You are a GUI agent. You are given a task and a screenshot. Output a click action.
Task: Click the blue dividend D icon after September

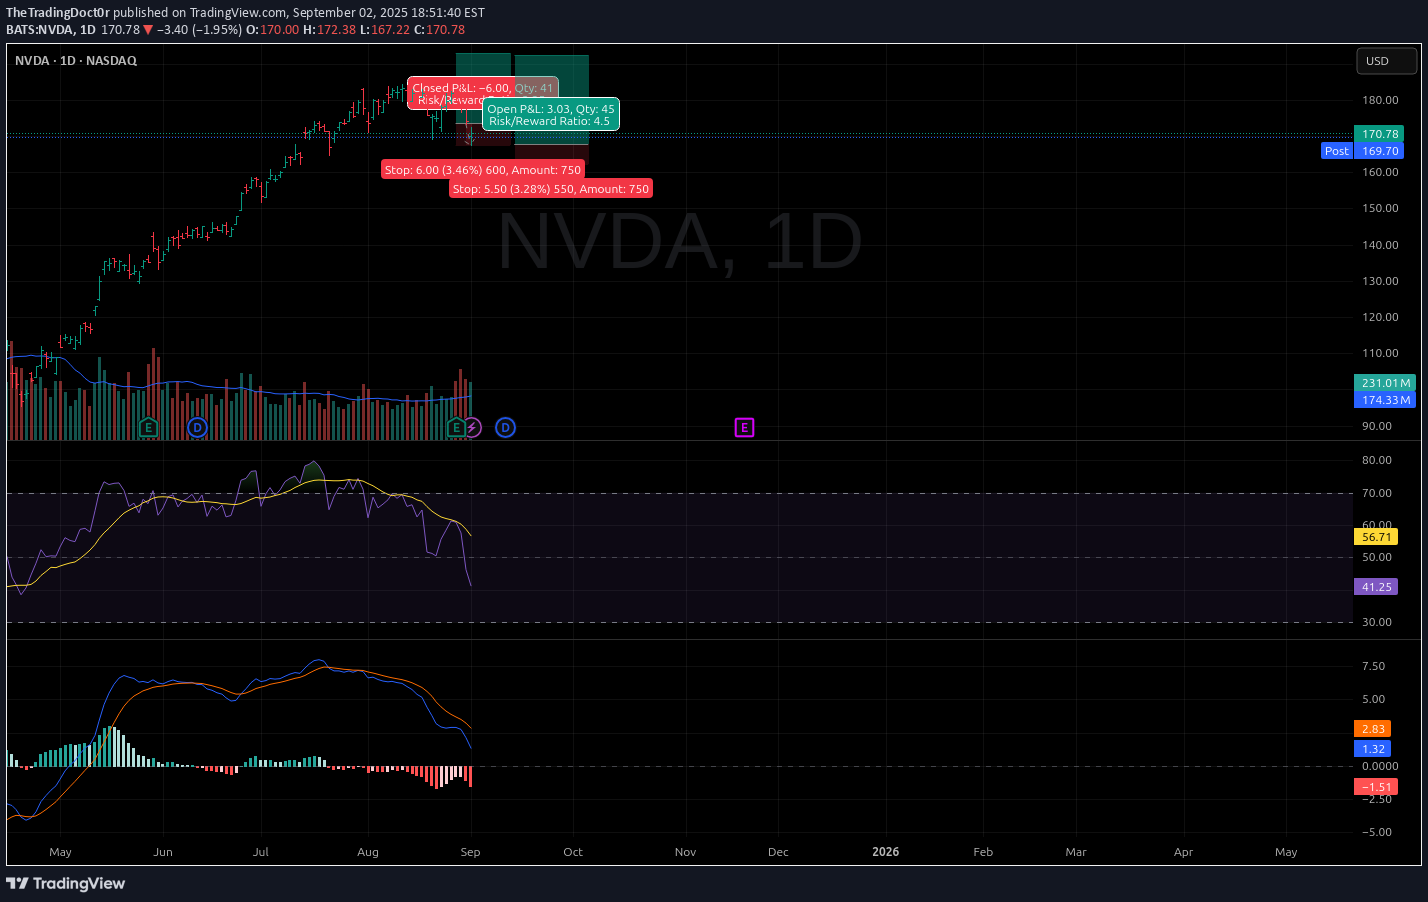[506, 428]
